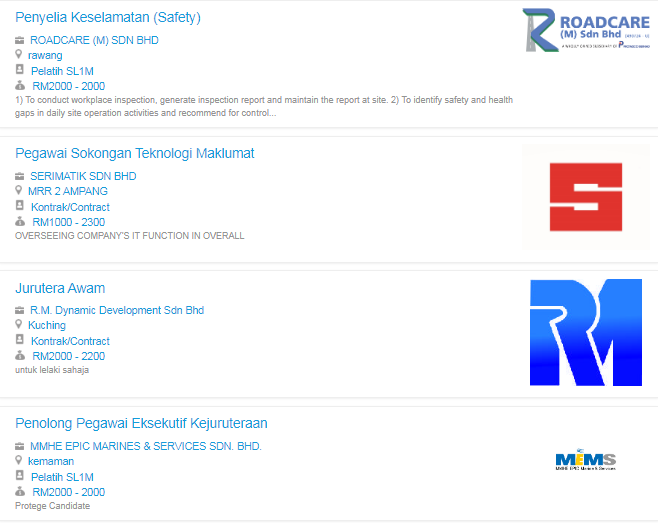Open Penolong Pegawai Eksekutif Kejuruteraan job listing
658x523 pixels.
click(x=141, y=423)
